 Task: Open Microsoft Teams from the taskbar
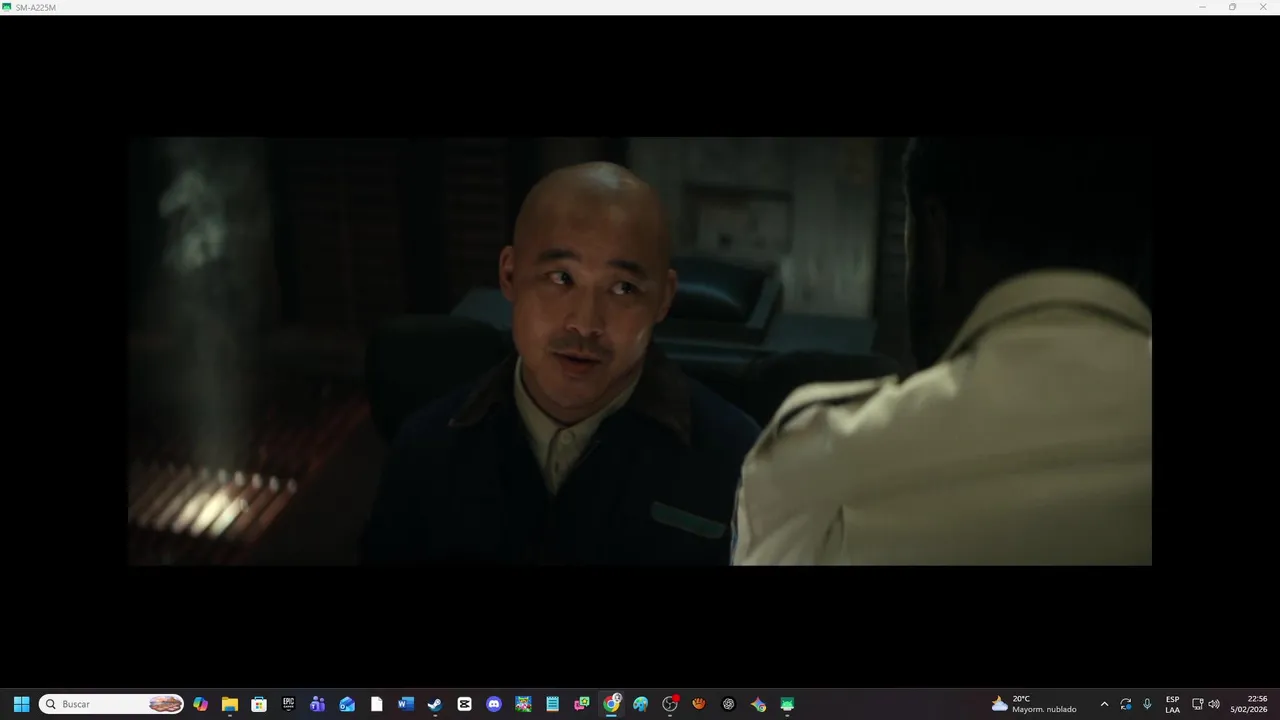pyautogui.click(x=318, y=704)
